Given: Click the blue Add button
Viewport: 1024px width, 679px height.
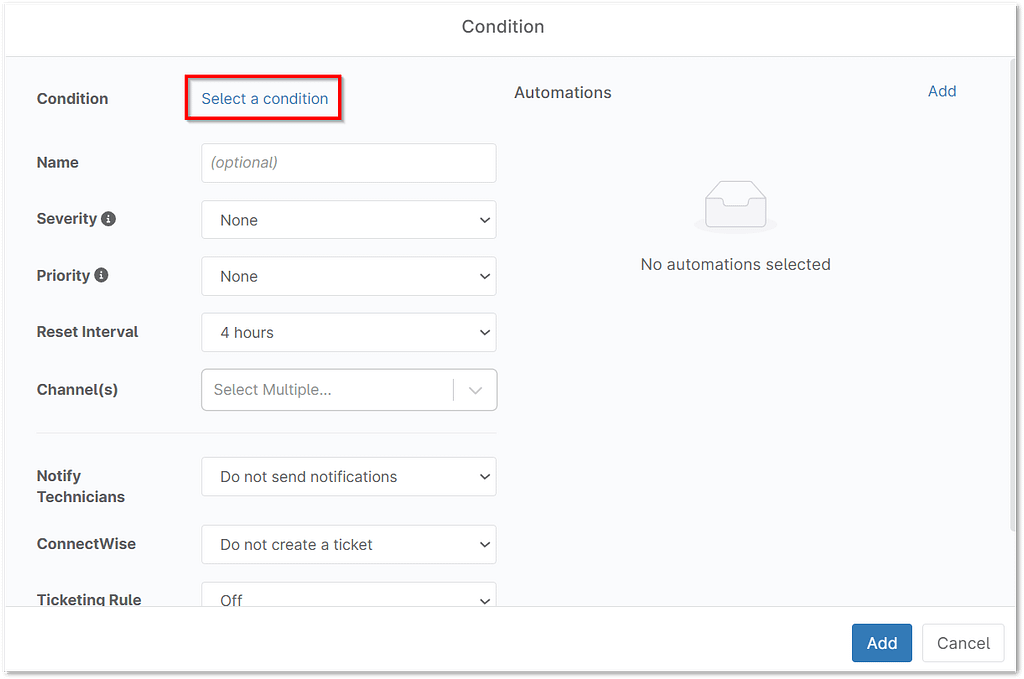Looking at the screenshot, I should pyautogui.click(x=881, y=643).
